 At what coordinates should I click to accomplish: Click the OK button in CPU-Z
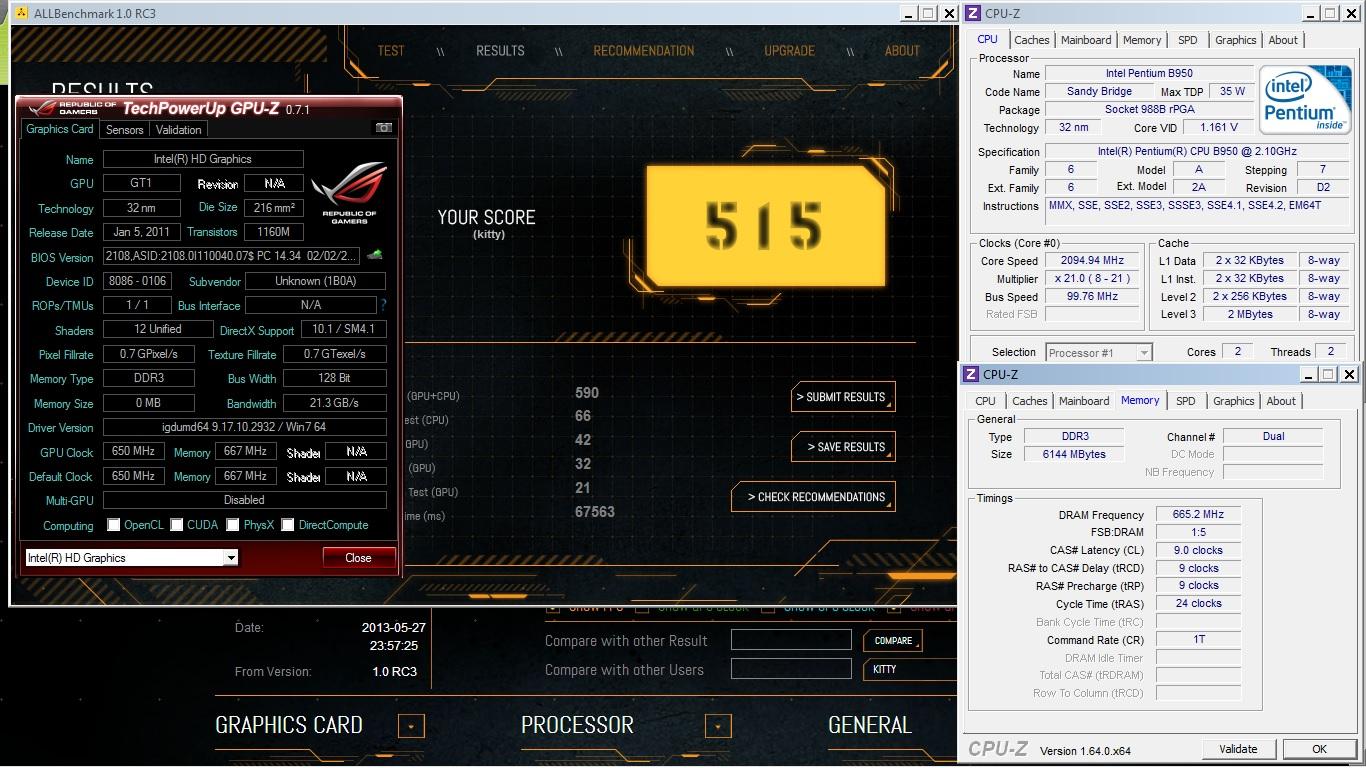1319,749
